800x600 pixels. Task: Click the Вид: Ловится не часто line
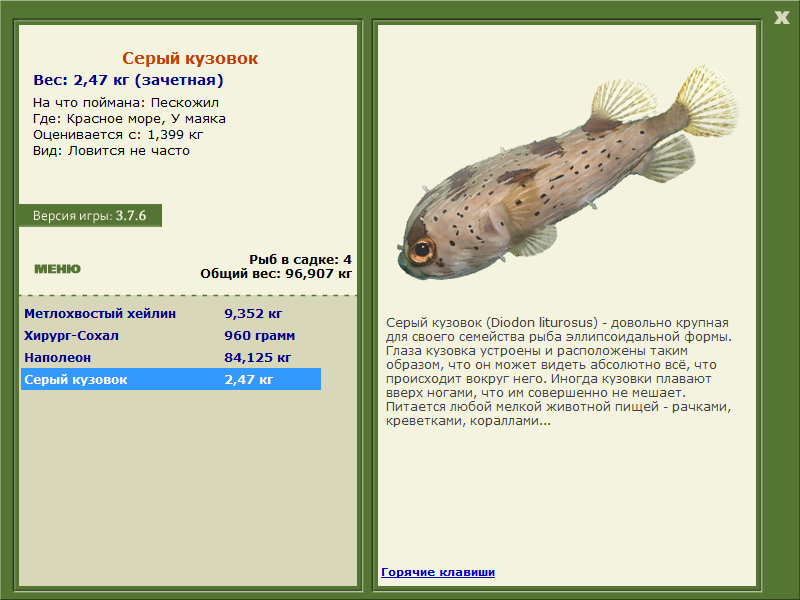[x=111, y=151]
